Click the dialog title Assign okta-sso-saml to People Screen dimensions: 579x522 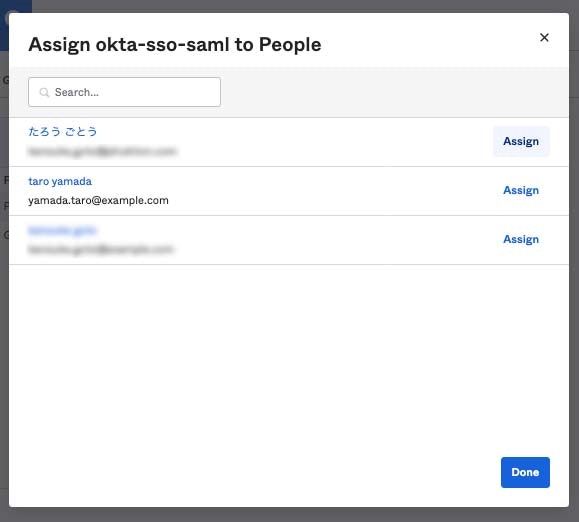[175, 45]
